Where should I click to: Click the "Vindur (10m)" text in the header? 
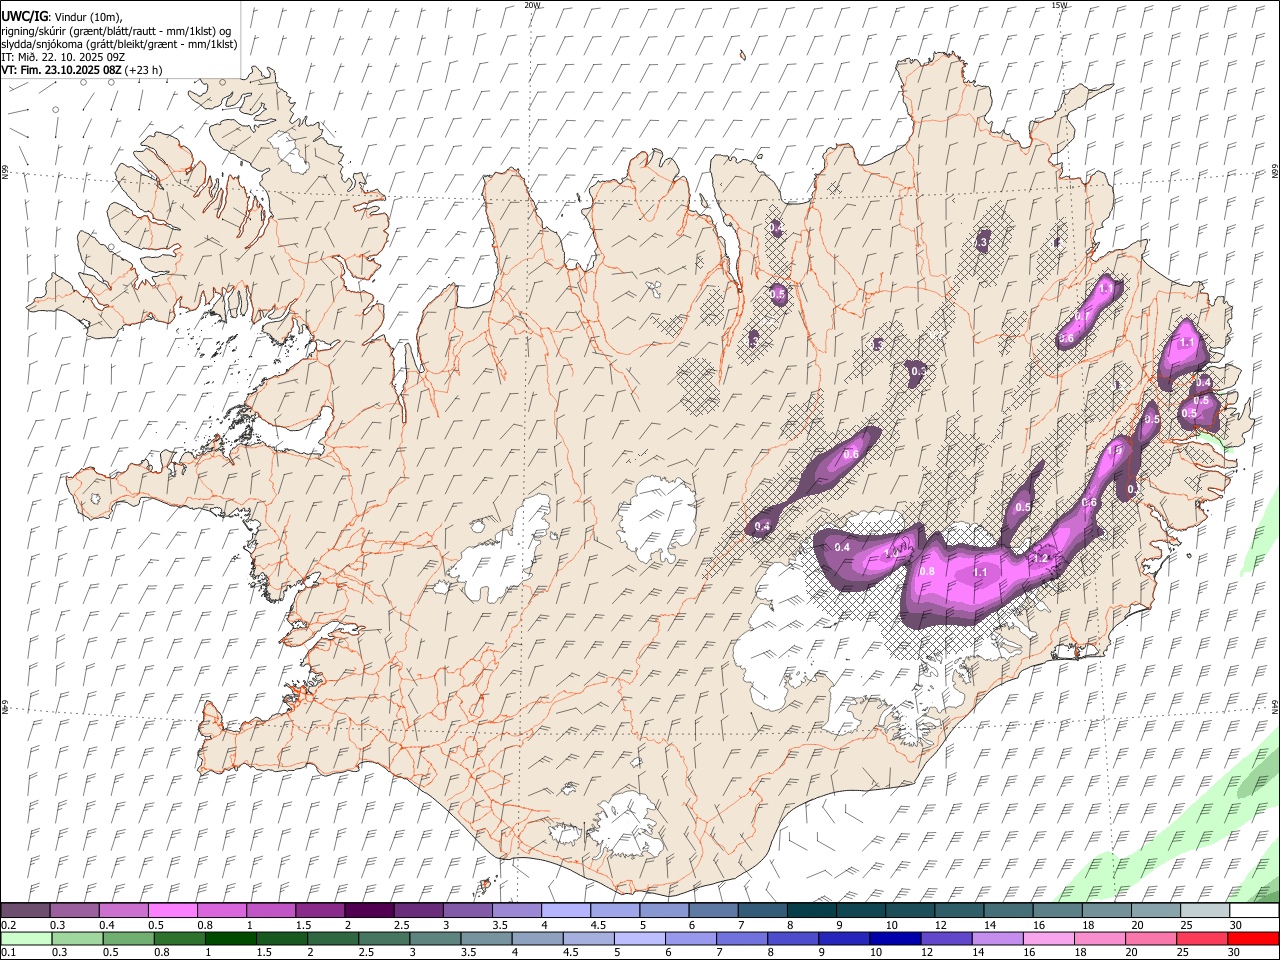pyautogui.click(x=87, y=16)
